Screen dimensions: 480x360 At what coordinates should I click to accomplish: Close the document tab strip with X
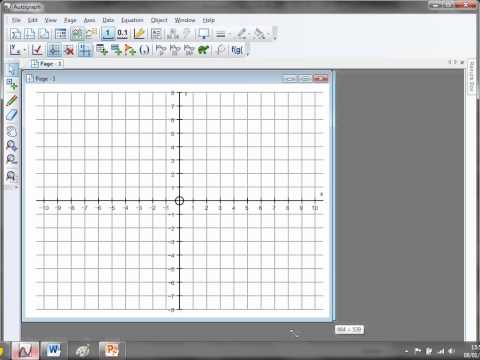tap(462, 62)
